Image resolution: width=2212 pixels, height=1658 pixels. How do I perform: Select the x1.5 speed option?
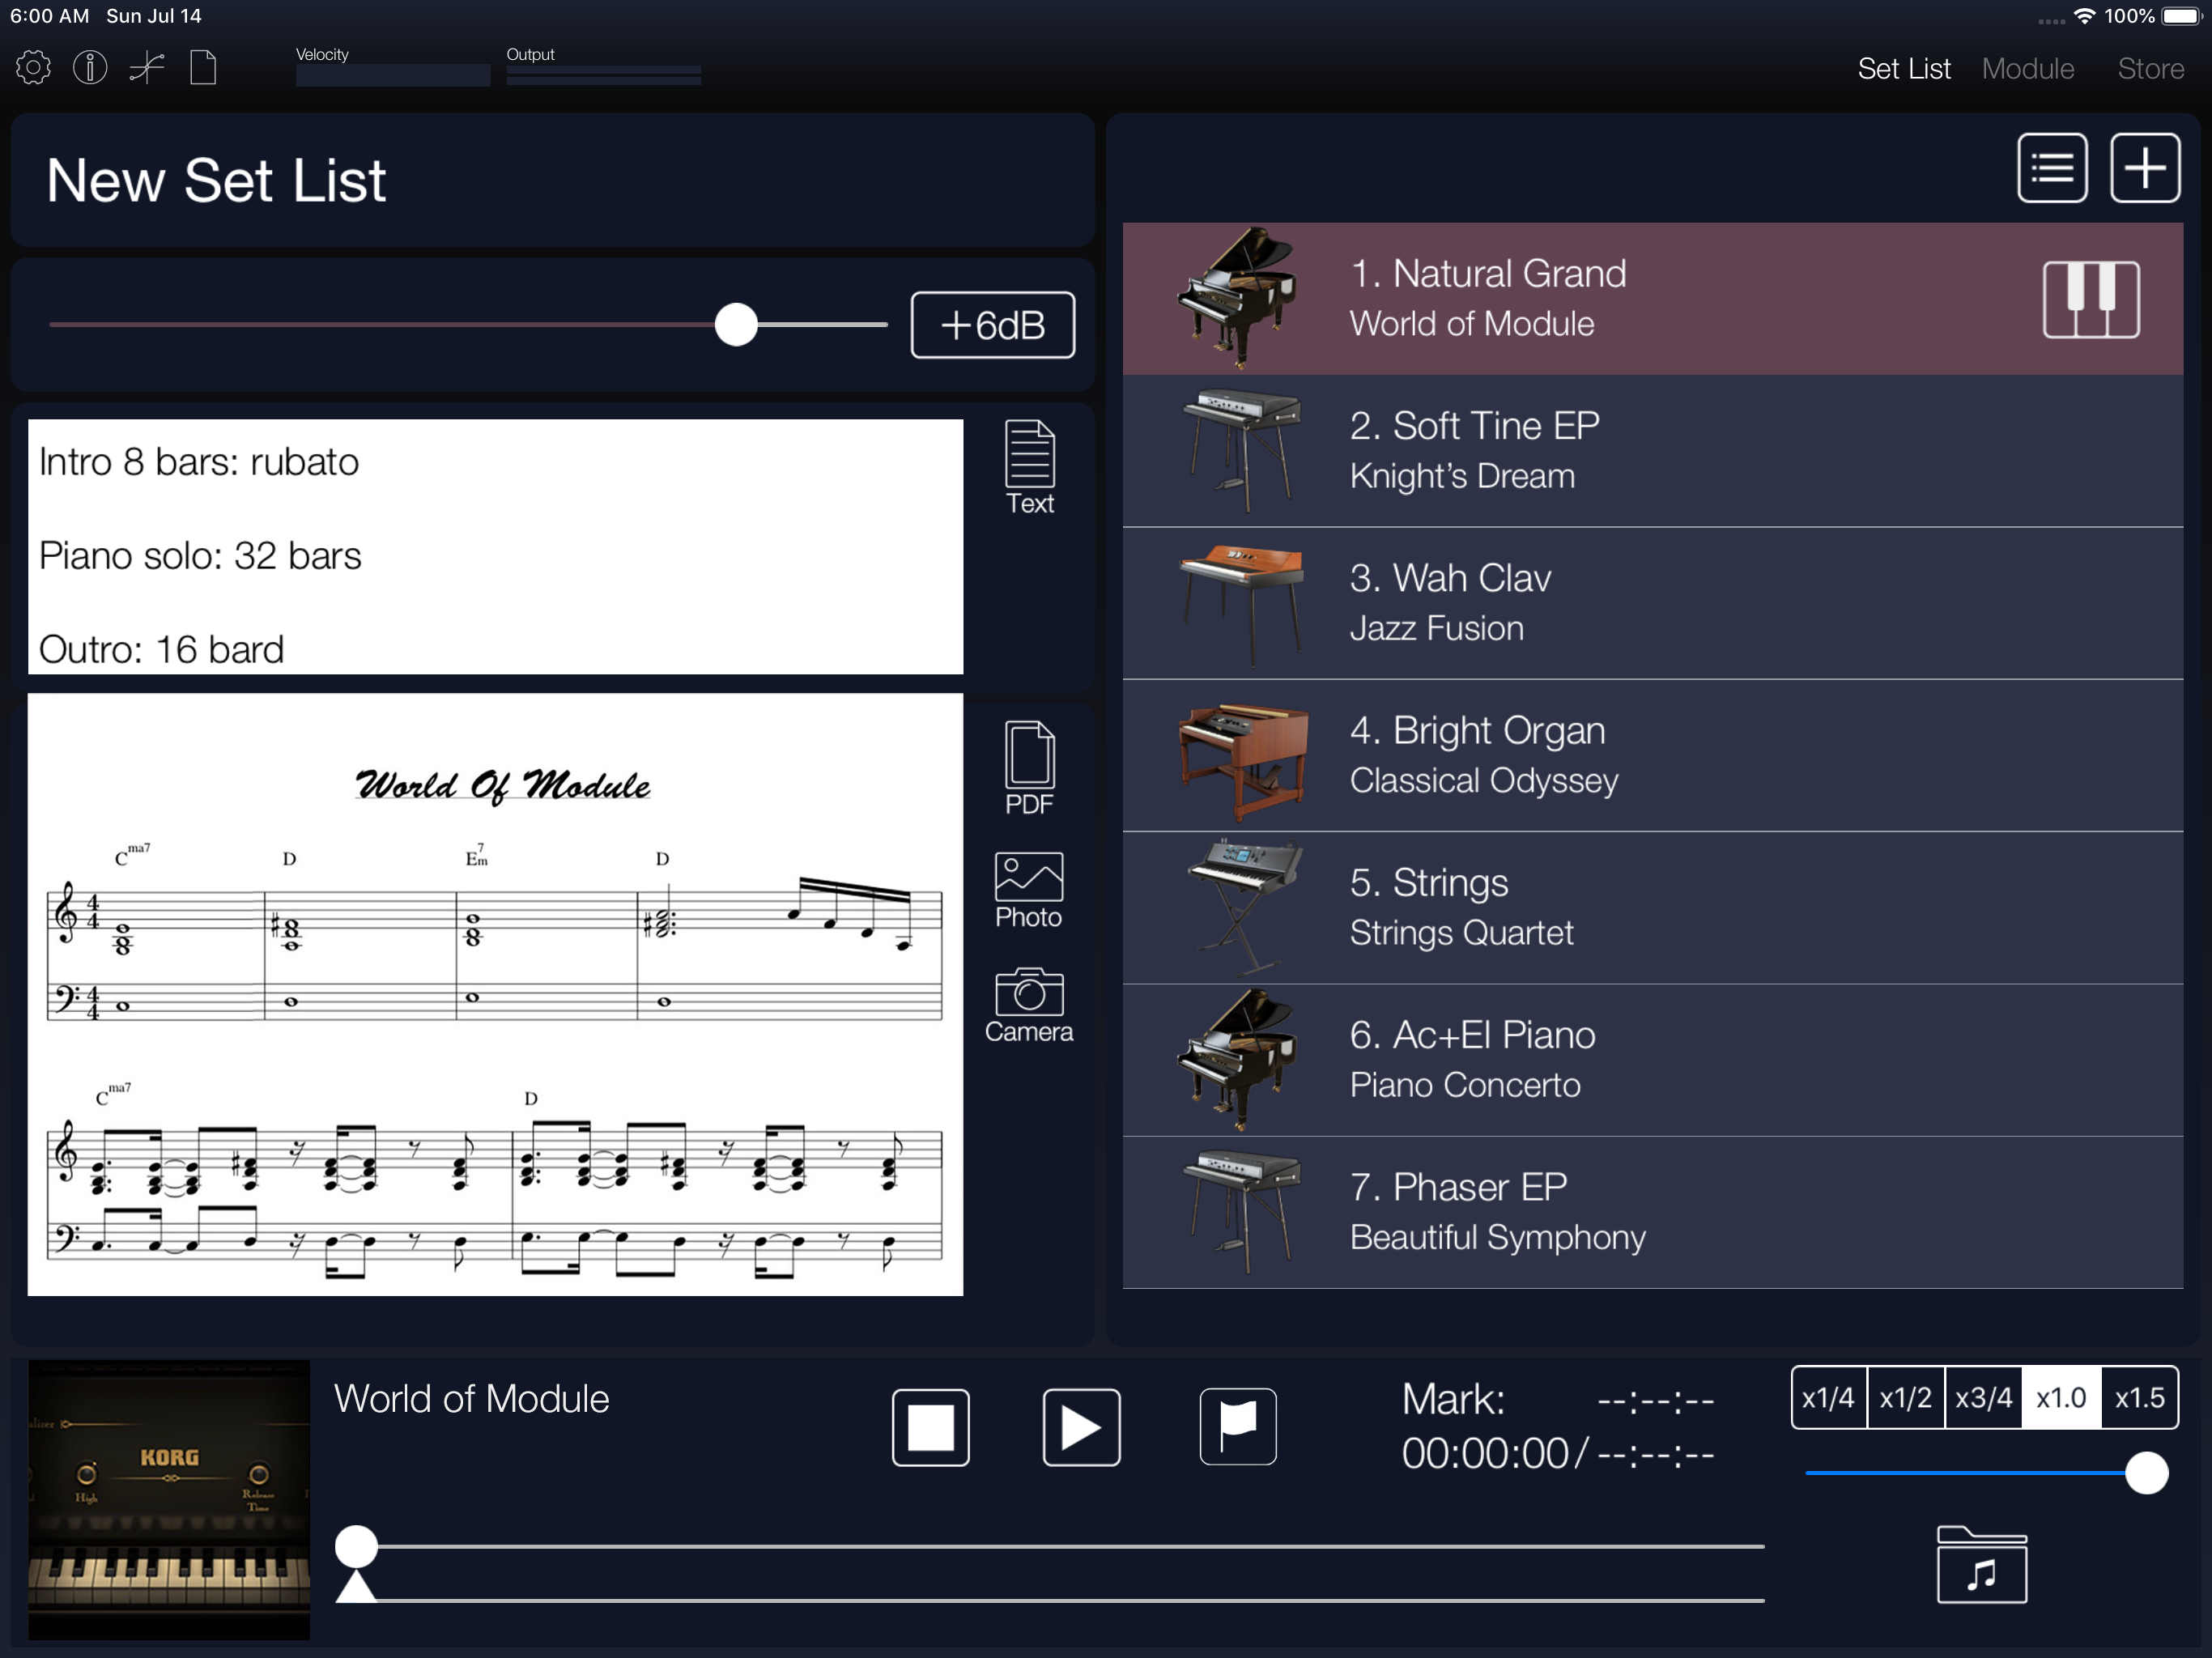click(x=2139, y=1397)
